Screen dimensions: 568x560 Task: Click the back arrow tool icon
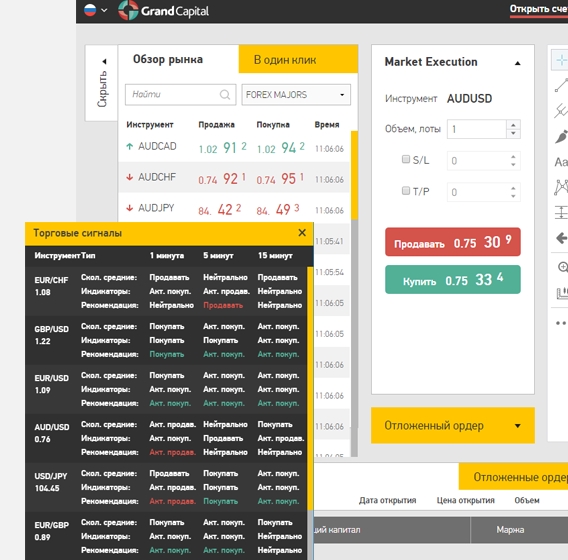coord(561,238)
